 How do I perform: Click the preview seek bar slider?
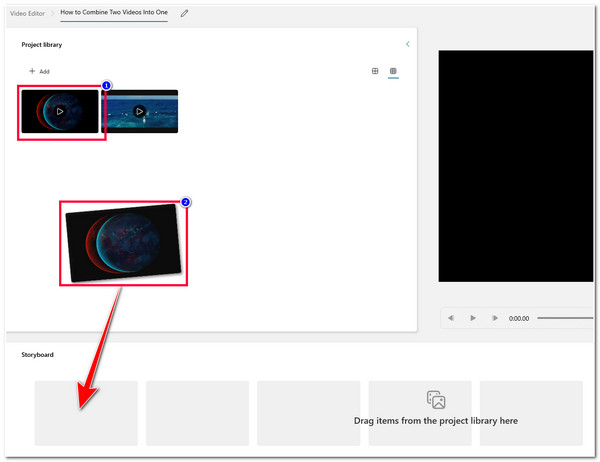pos(565,318)
